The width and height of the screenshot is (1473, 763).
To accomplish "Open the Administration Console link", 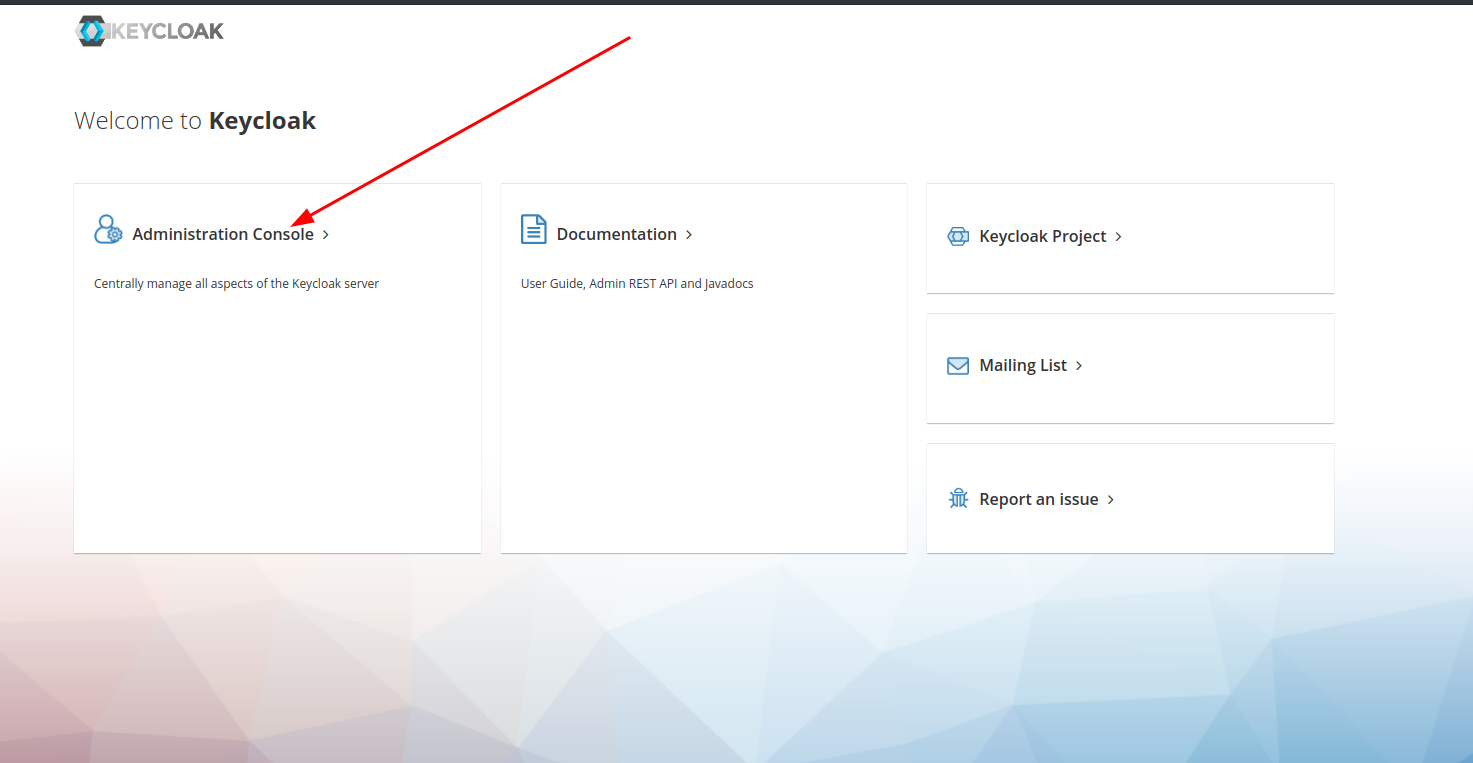I will pyautogui.click(x=223, y=234).
